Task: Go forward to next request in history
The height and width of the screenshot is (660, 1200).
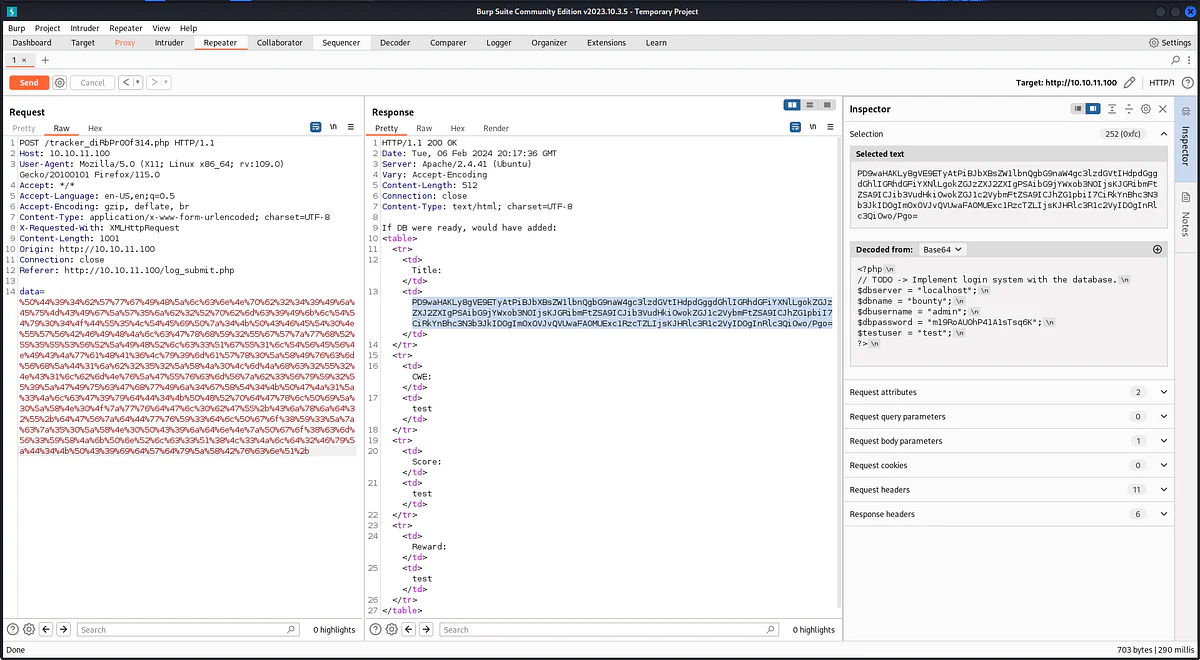Action: pyautogui.click(x=155, y=83)
